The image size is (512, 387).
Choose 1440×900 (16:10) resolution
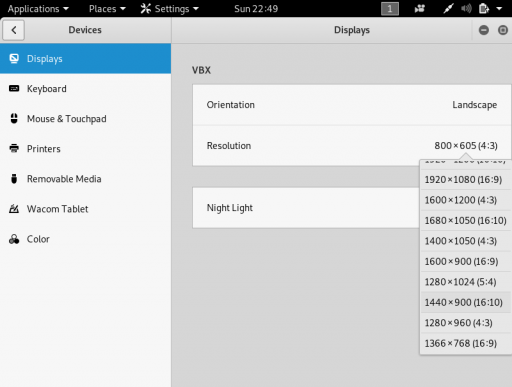point(465,302)
